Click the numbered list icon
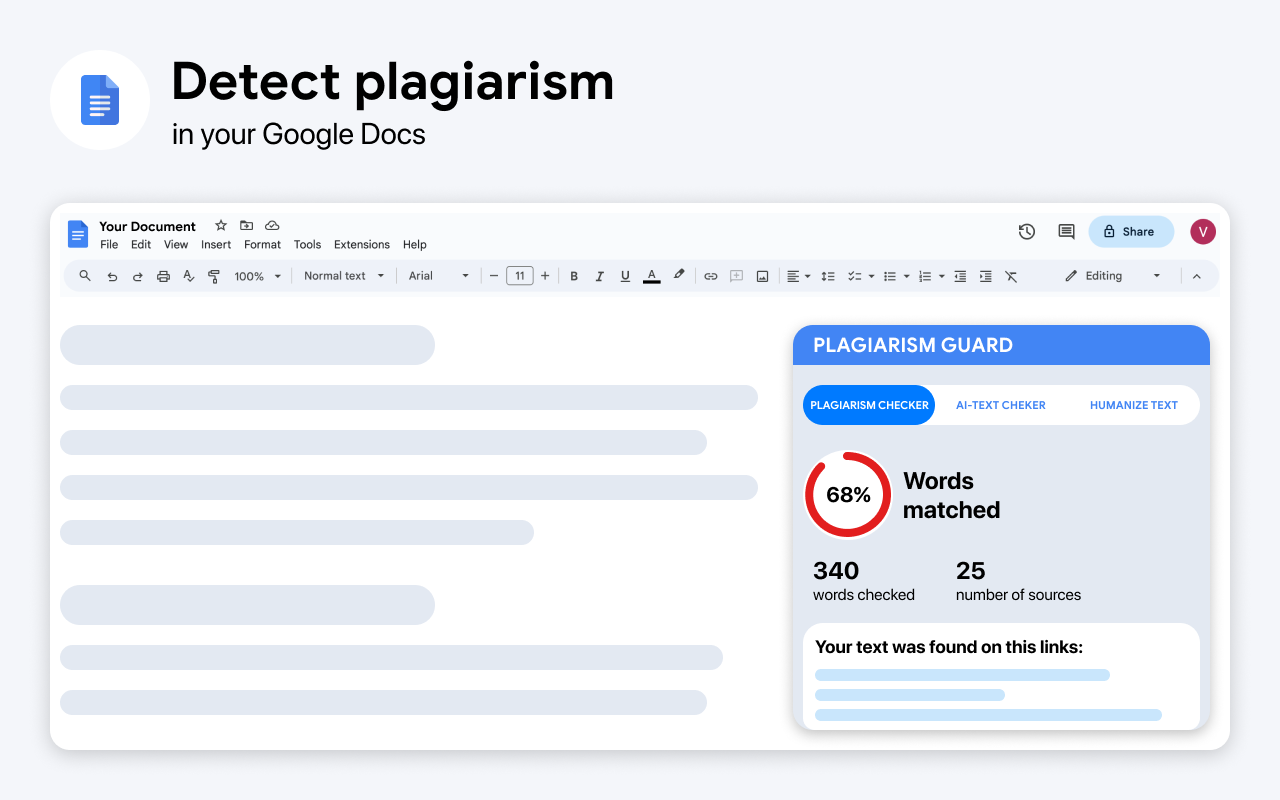The image size is (1280, 800). pyautogui.click(x=925, y=276)
